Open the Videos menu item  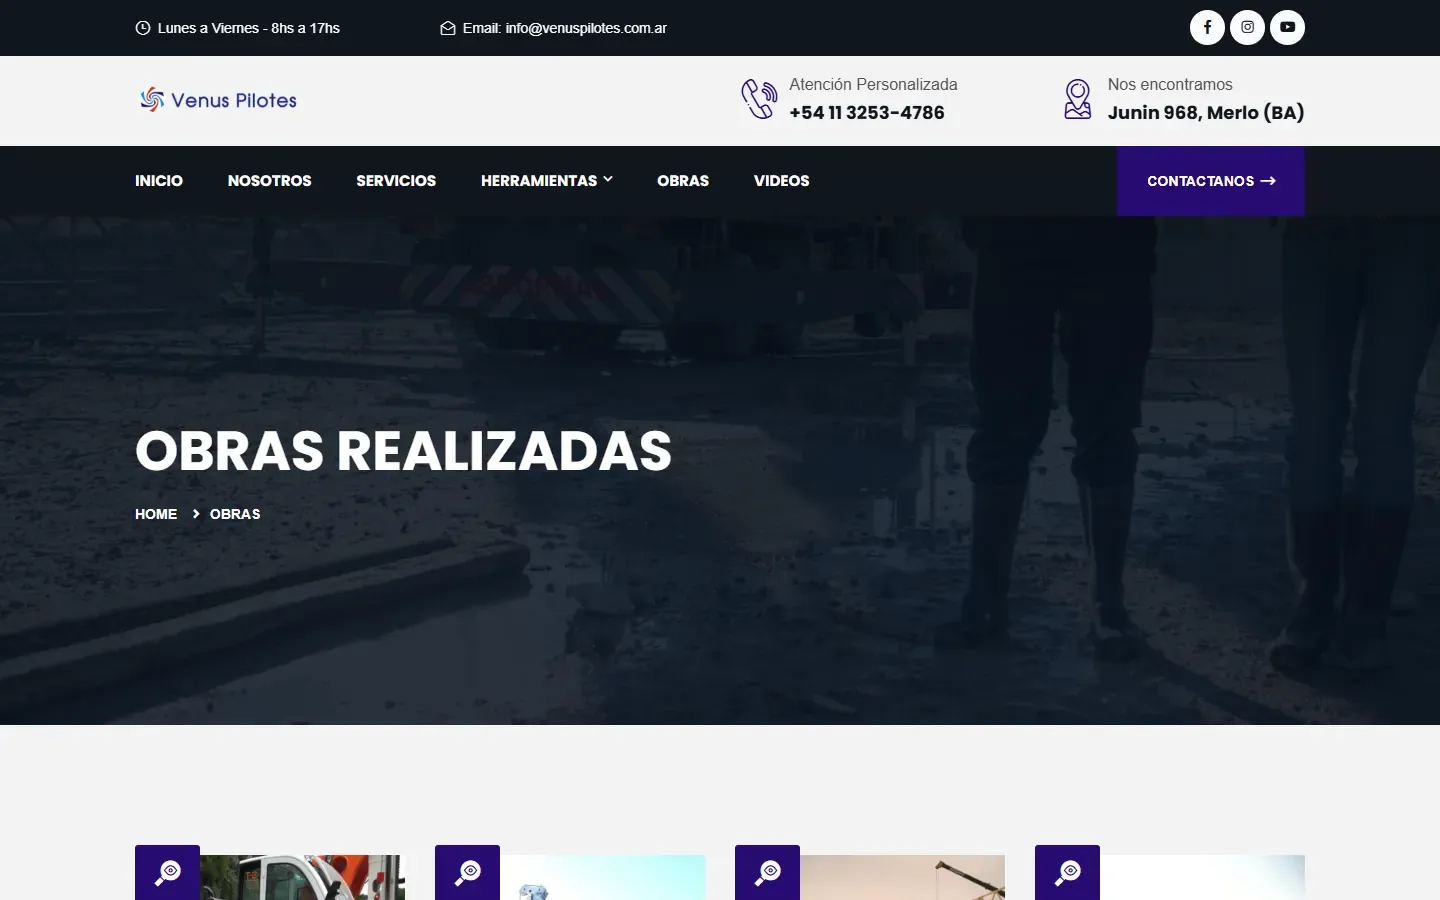point(781,181)
